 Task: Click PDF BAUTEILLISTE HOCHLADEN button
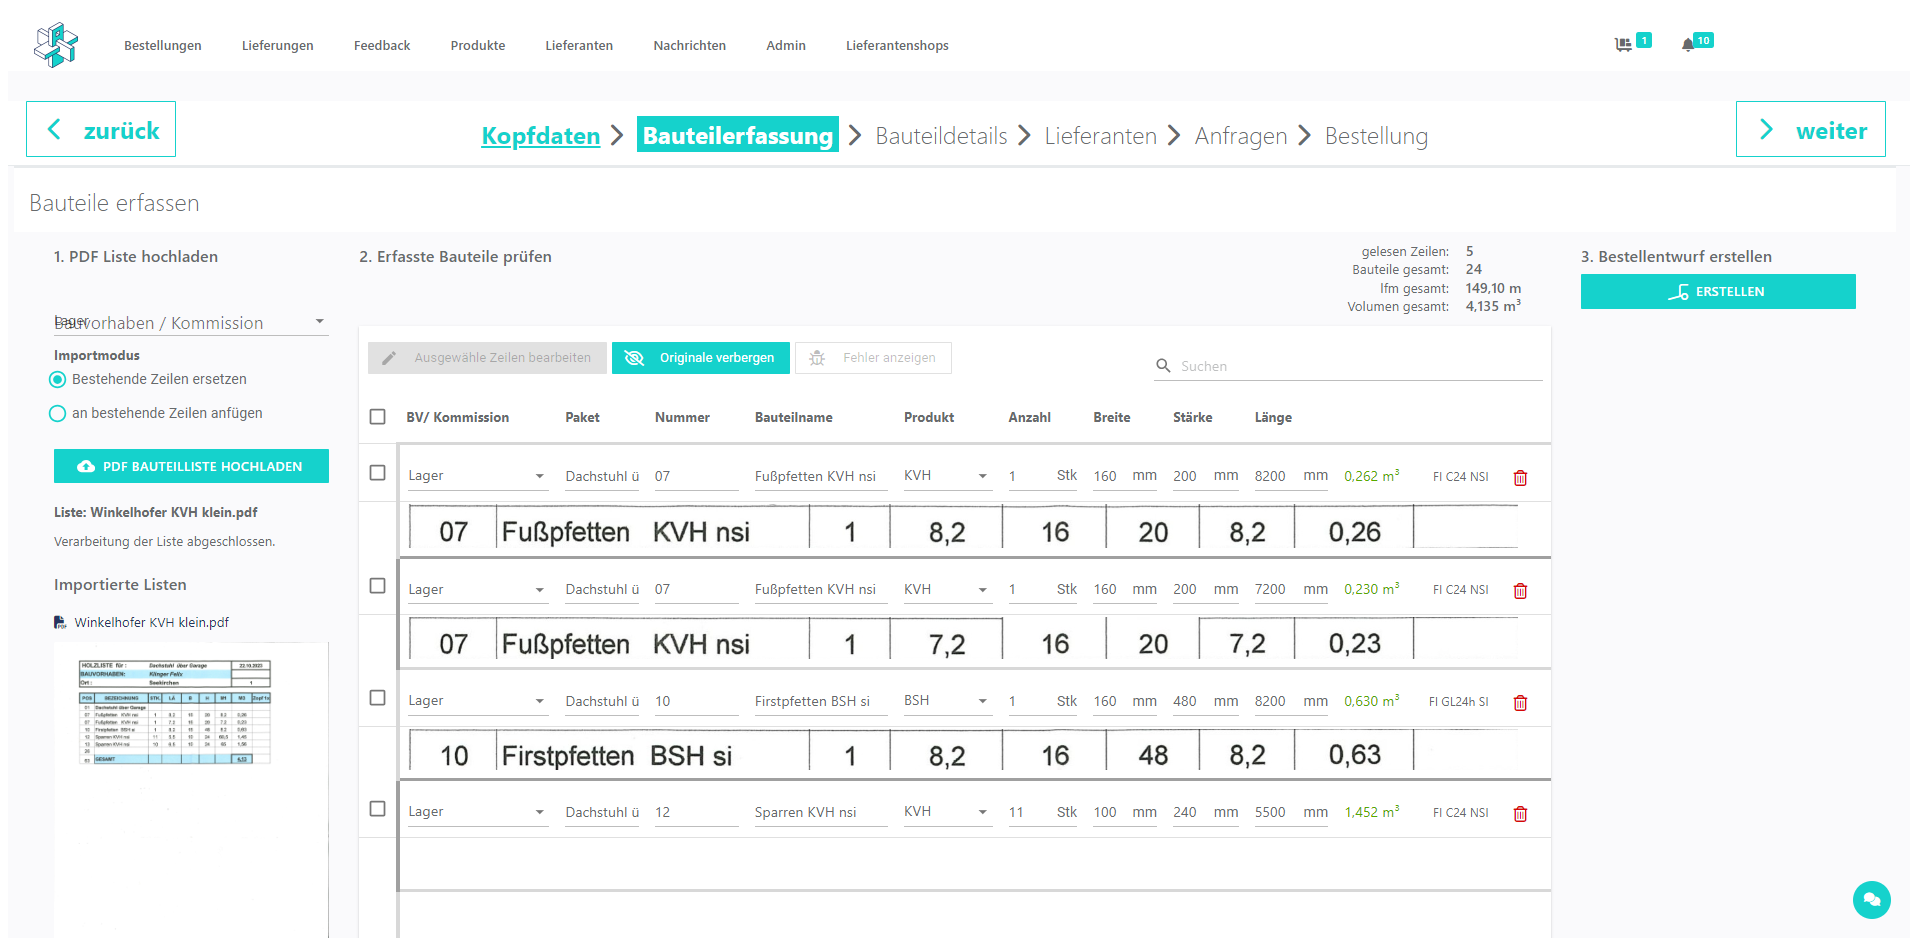(x=191, y=466)
